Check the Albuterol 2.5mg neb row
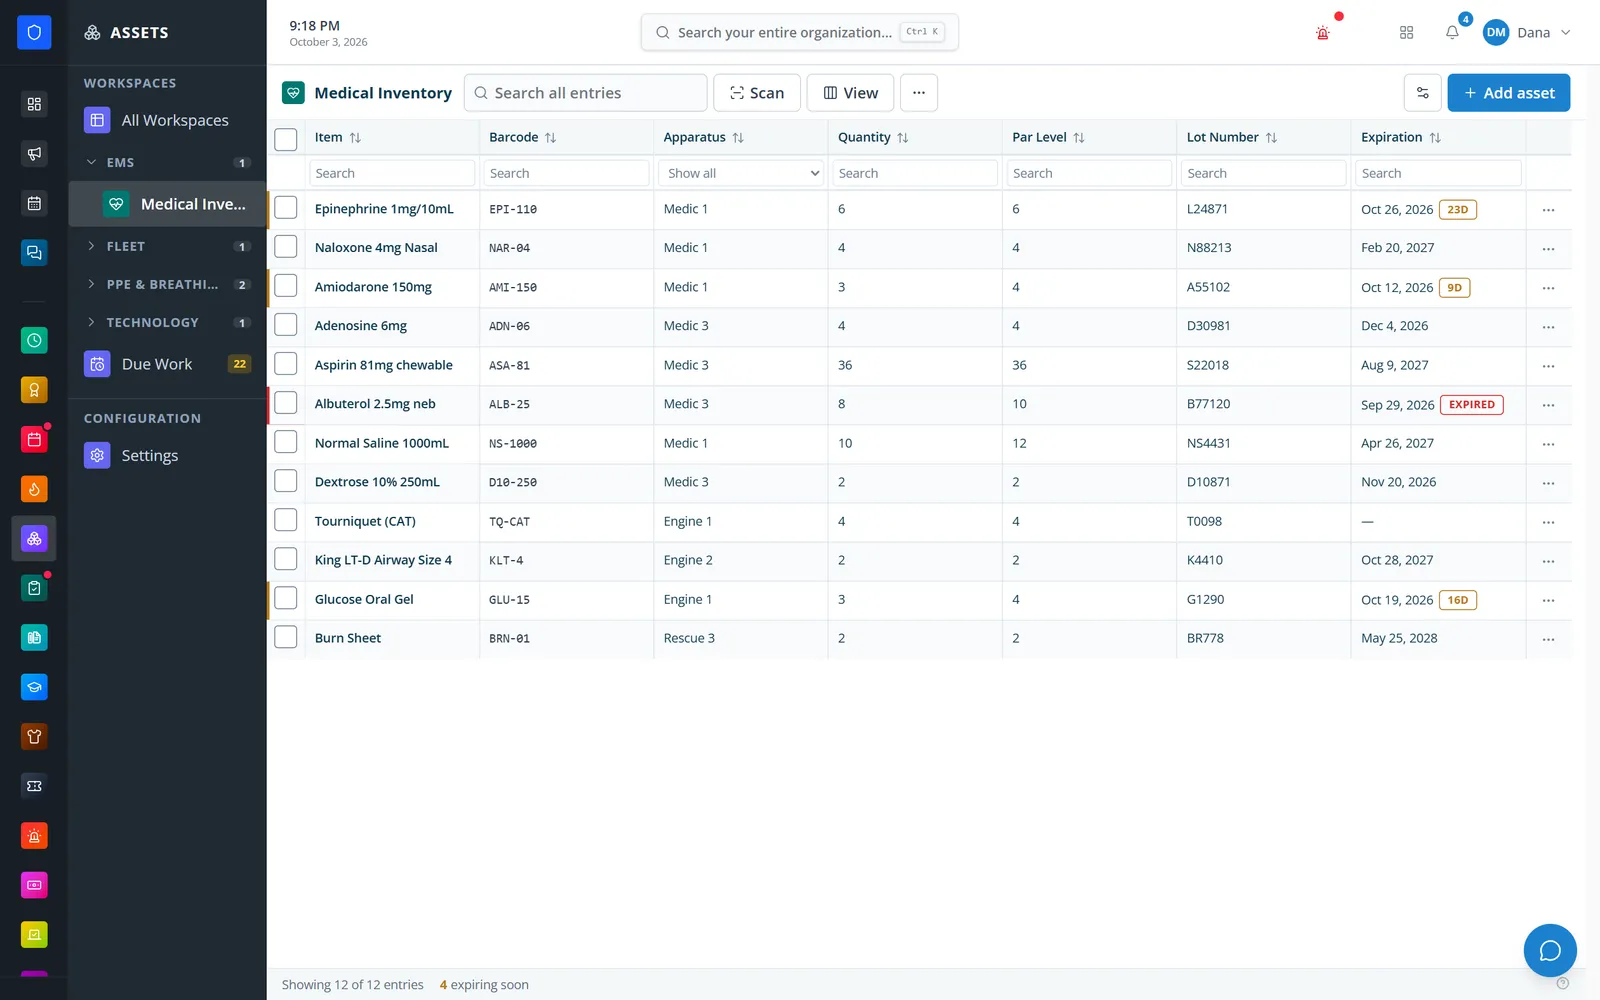This screenshot has width=1600, height=1000. (286, 403)
